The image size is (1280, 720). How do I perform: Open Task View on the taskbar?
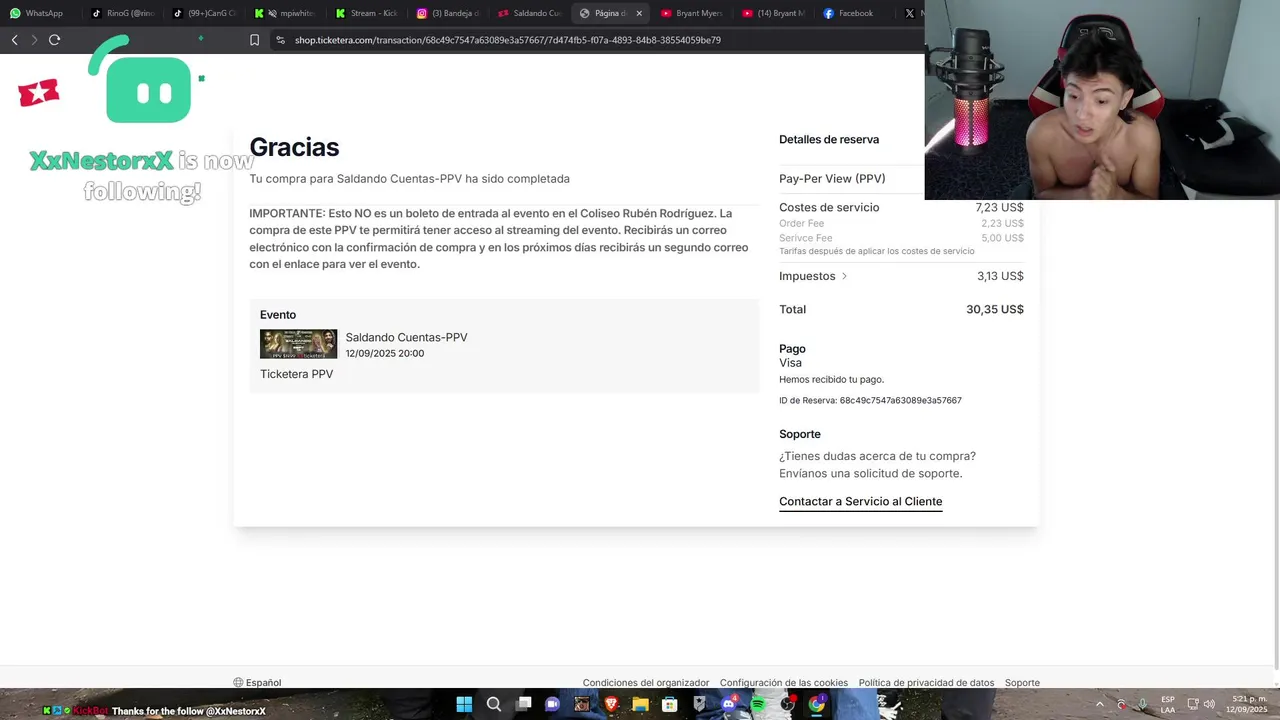tap(523, 704)
